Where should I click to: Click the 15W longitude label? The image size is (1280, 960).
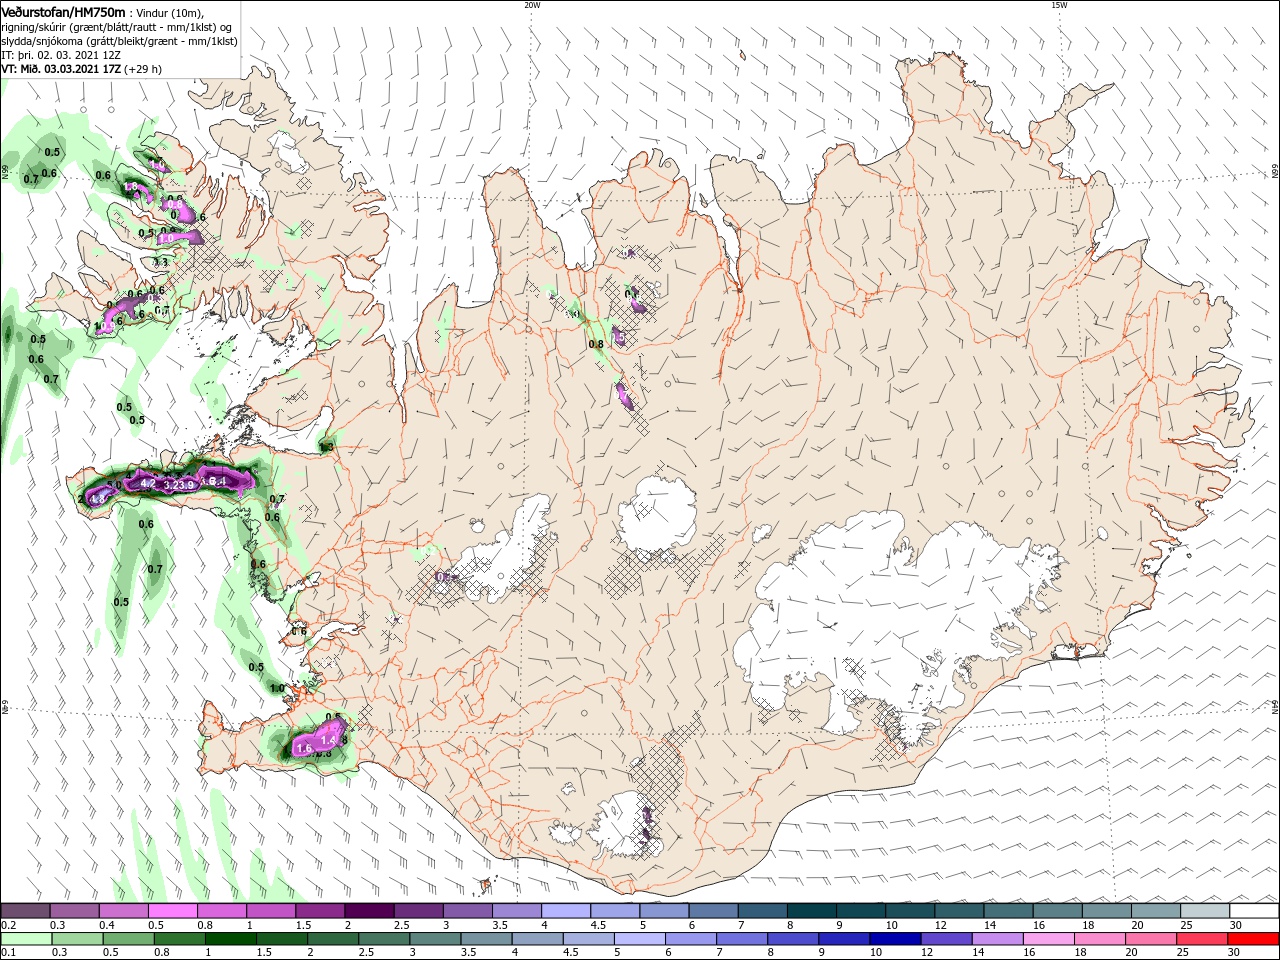coord(1059,5)
